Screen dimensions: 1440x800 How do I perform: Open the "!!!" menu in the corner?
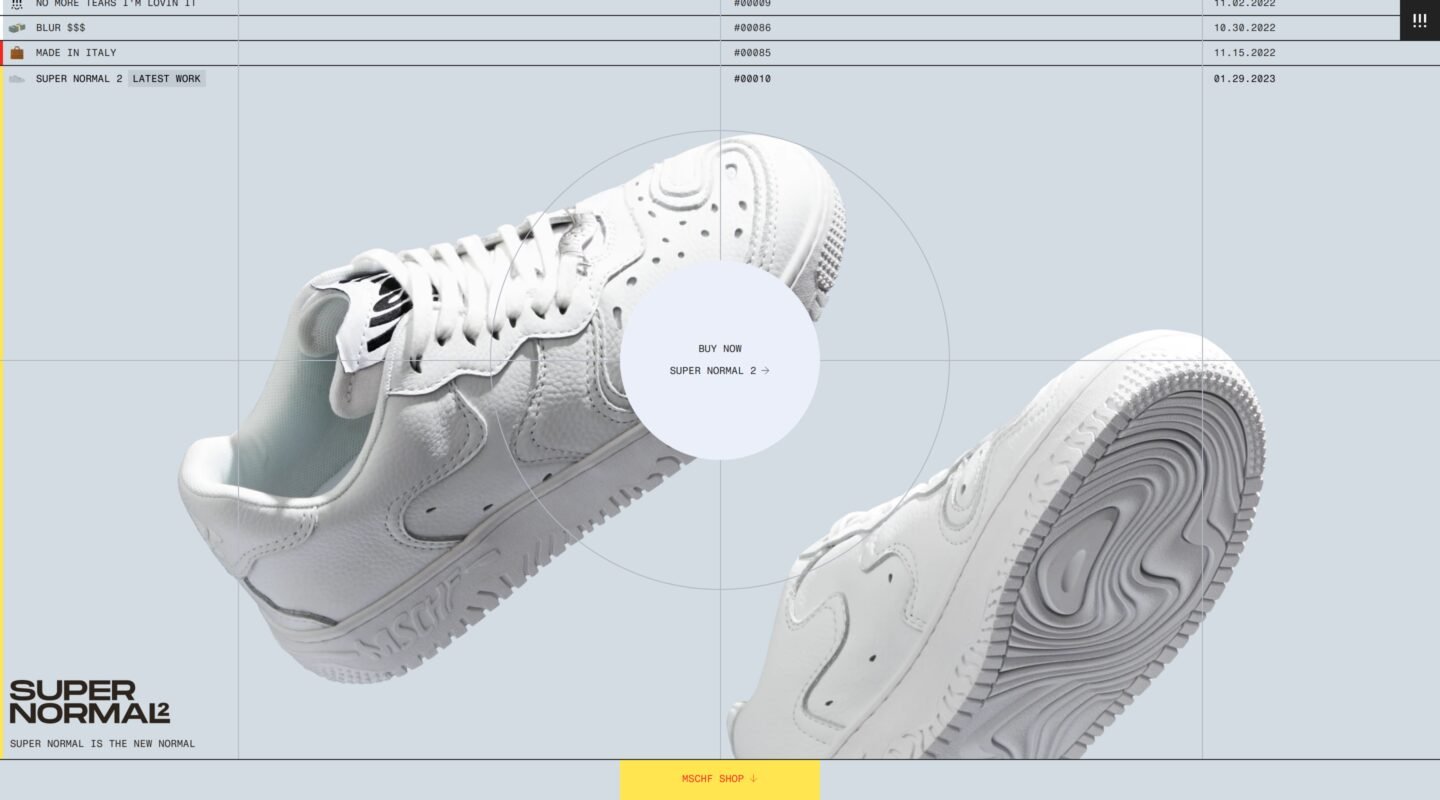[x=1420, y=20]
